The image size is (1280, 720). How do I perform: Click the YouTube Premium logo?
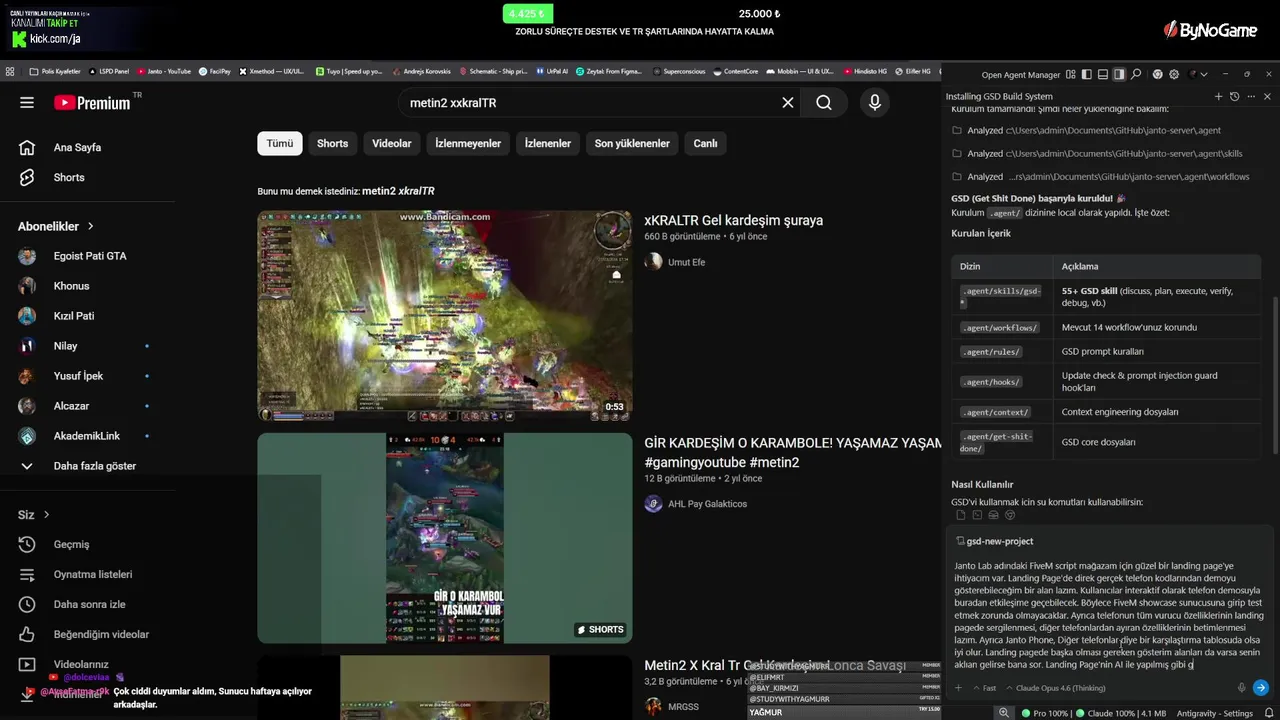point(92,103)
